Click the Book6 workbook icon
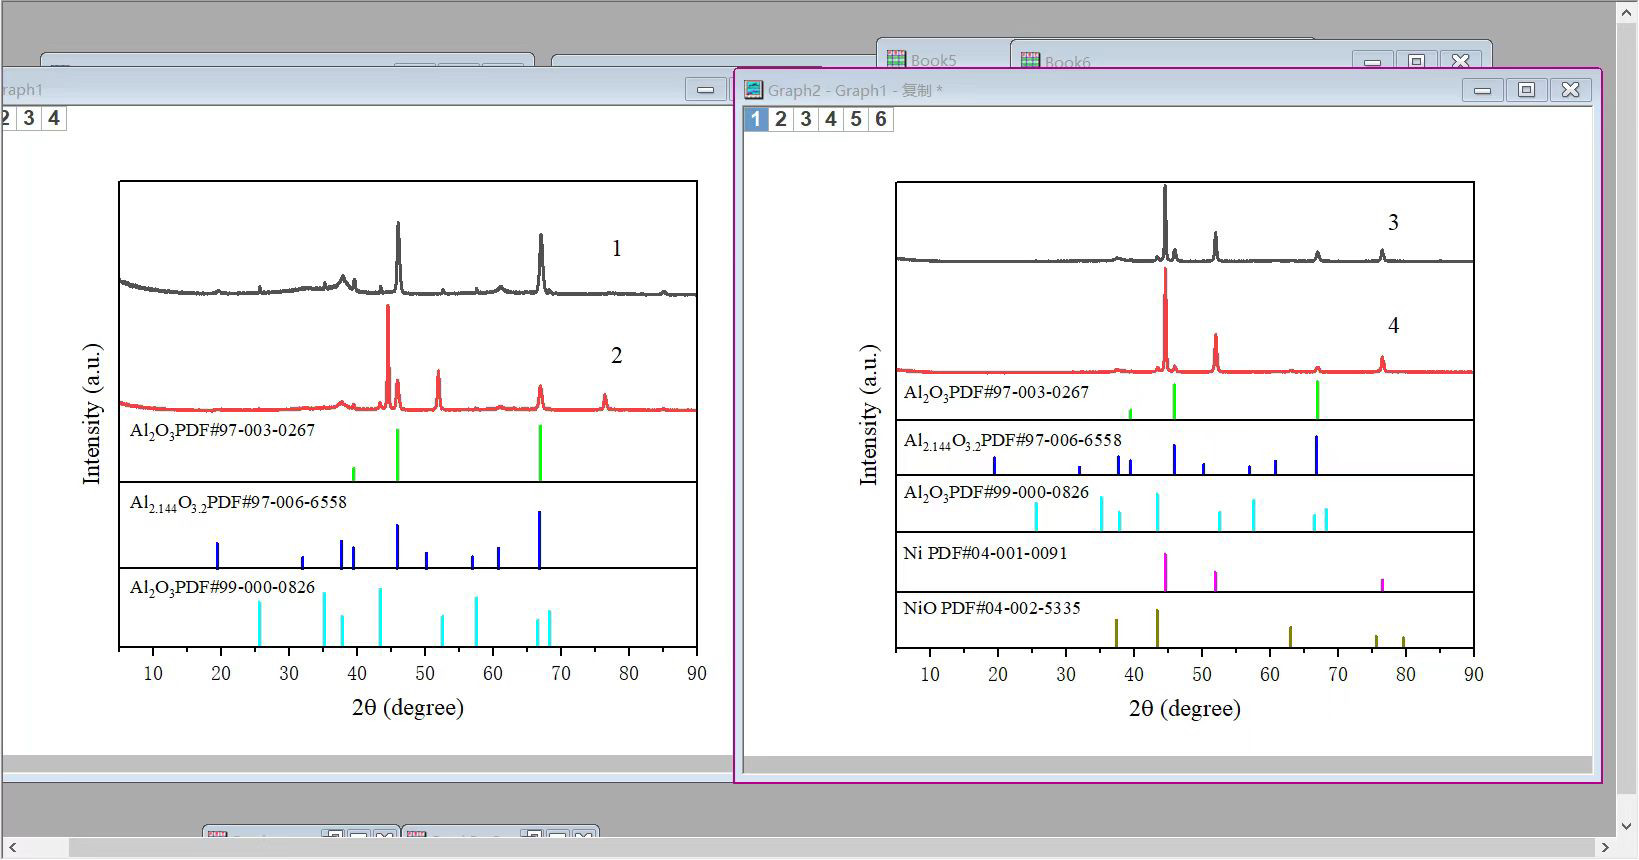Viewport: 1639px width, 860px height. [1030, 61]
